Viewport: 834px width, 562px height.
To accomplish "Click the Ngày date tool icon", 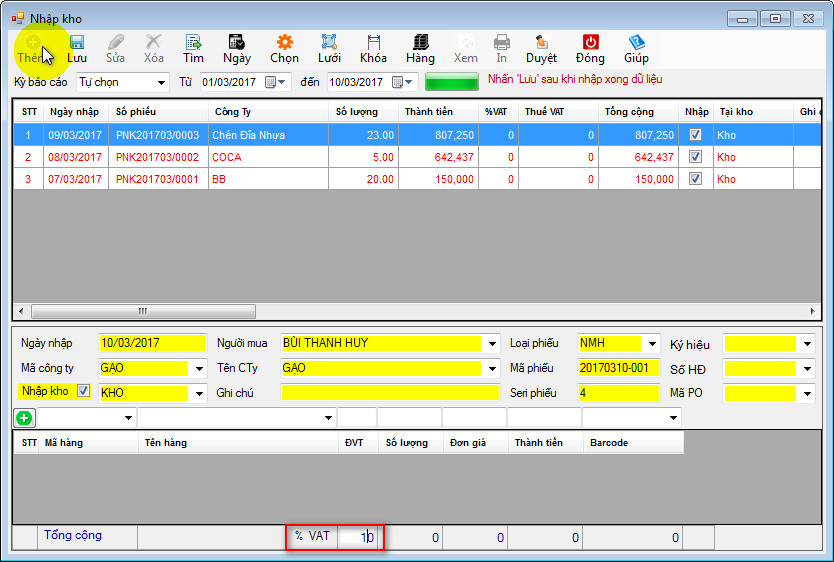I will (237, 42).
